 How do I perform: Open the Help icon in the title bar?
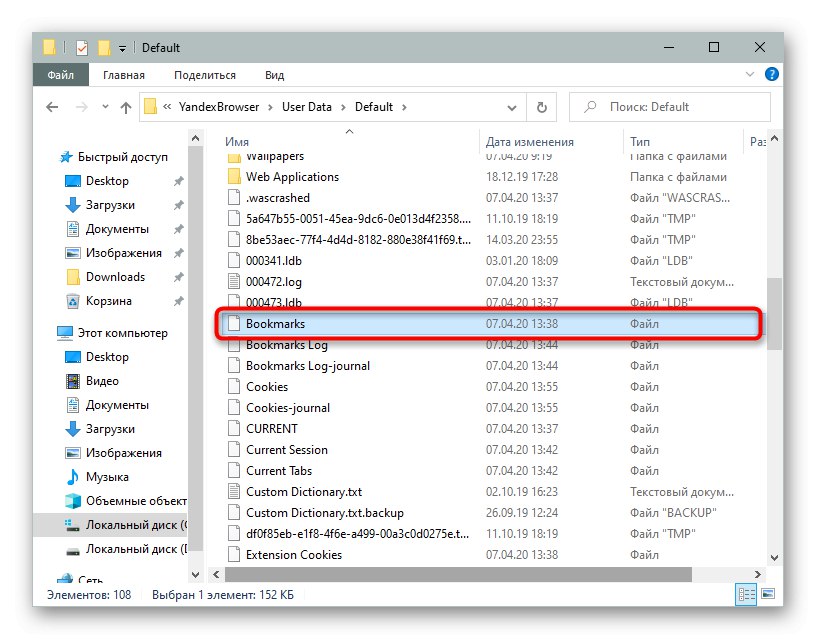point(771,74)
